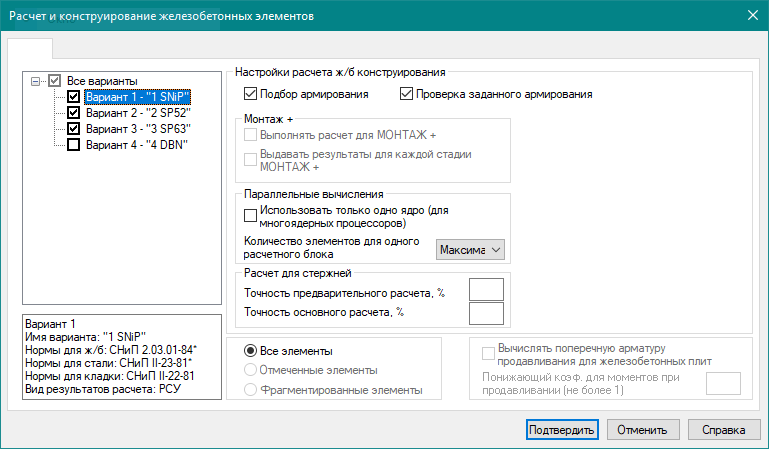Screen dimensions: 769x449
Task: Toggle 'Подбор армирования' checkbox
Action: [x=250, y=94]
